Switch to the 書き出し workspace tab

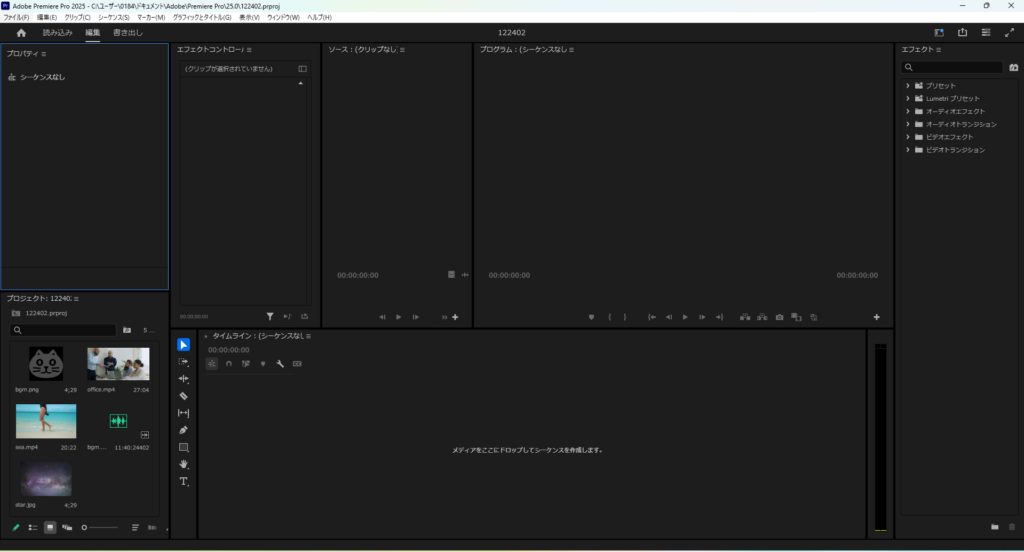point(127,32)
